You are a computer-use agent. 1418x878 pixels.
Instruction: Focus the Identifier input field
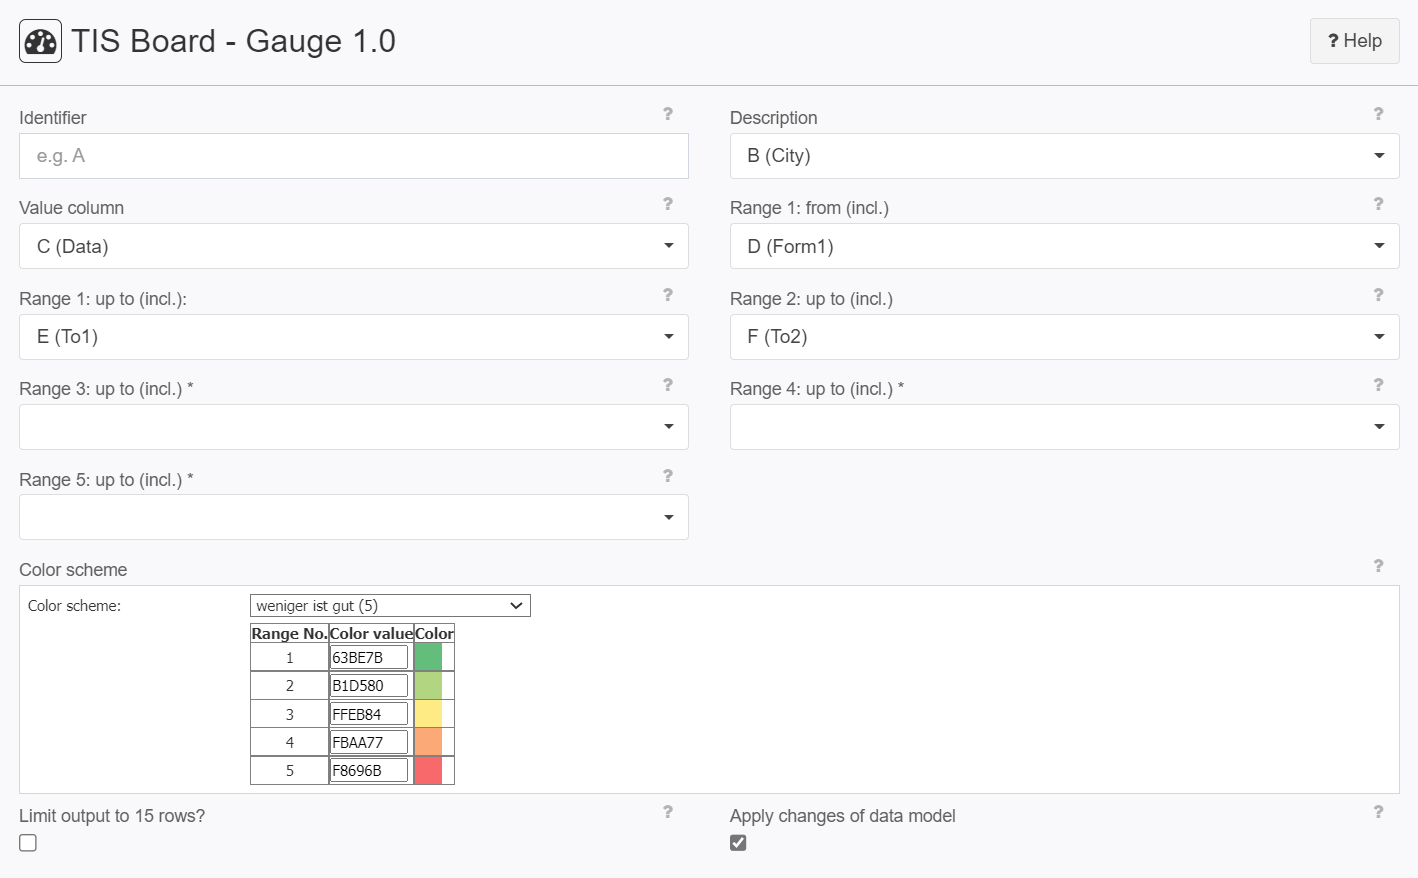tap(354, 156)
